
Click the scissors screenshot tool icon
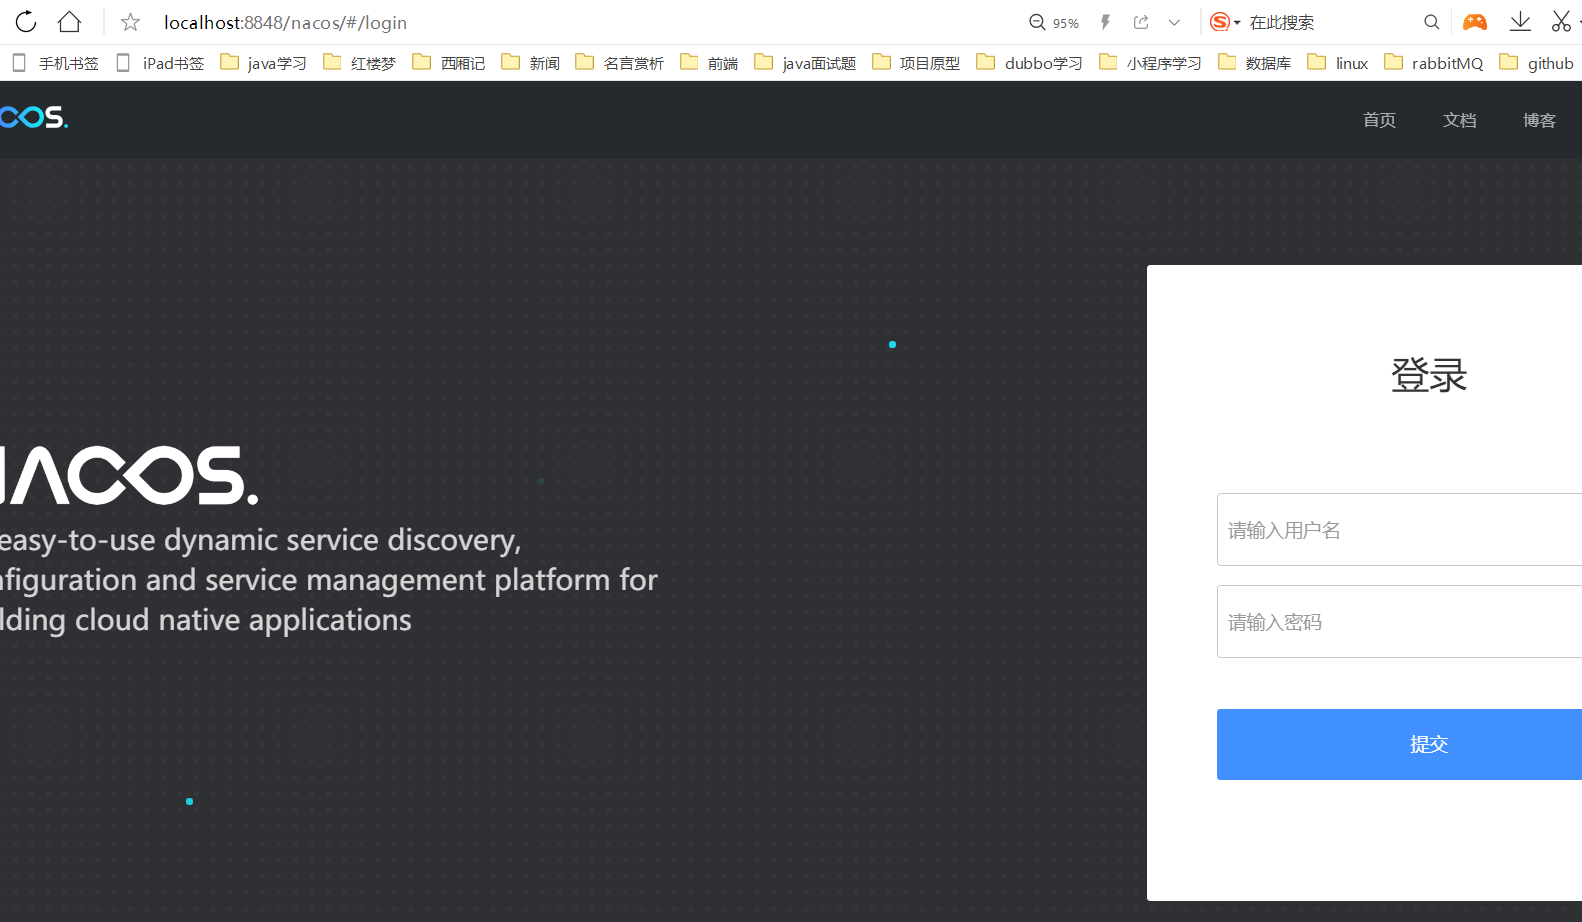click(1561, 21)
